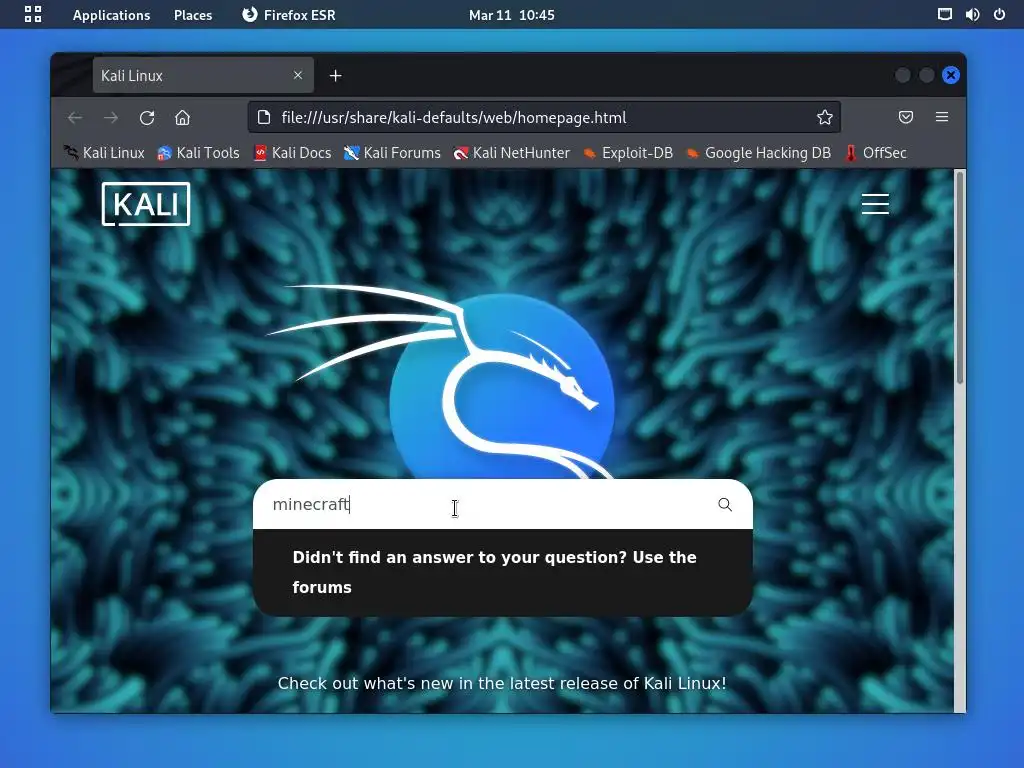Open the clock showing Mar 11 10:45

click(x=511, y=15)
